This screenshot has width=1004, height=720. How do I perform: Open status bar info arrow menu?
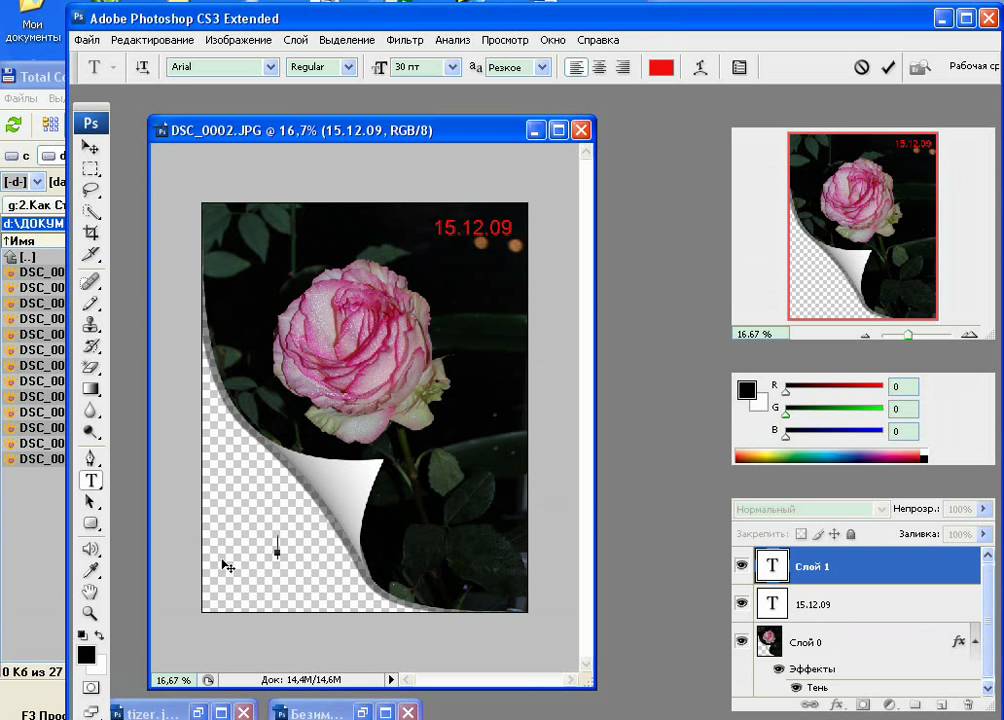(x=391, y=680)
